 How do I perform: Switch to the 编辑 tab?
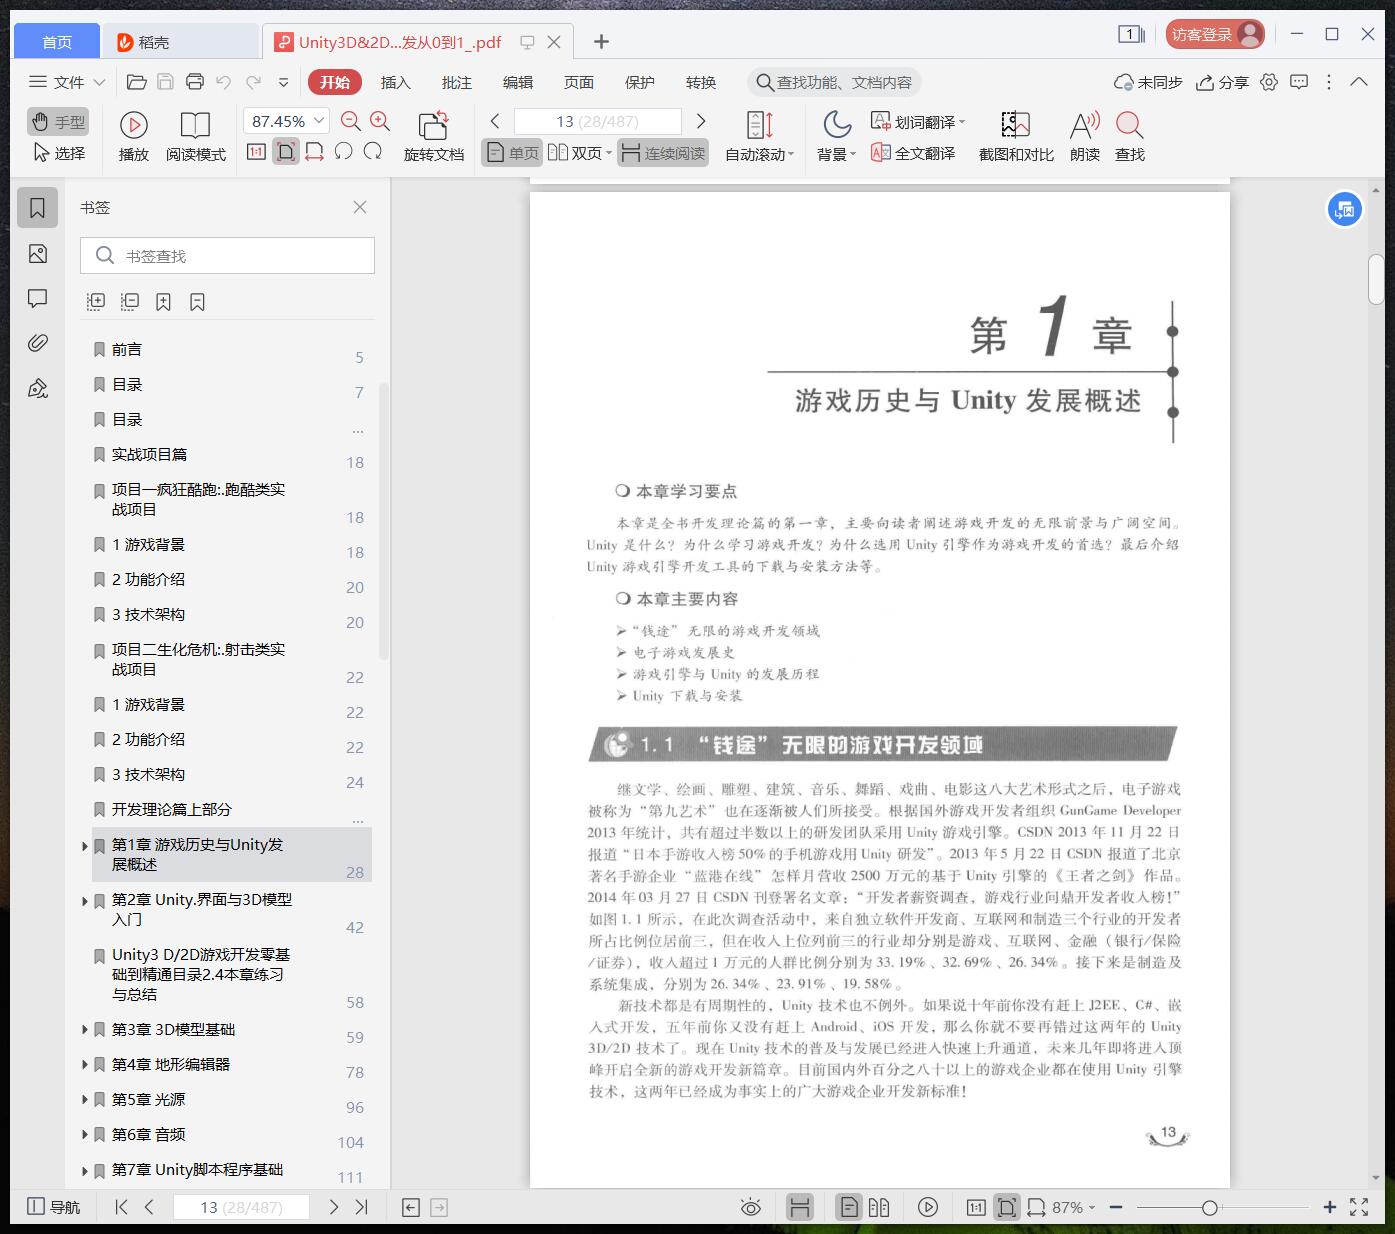click(518, 82)
